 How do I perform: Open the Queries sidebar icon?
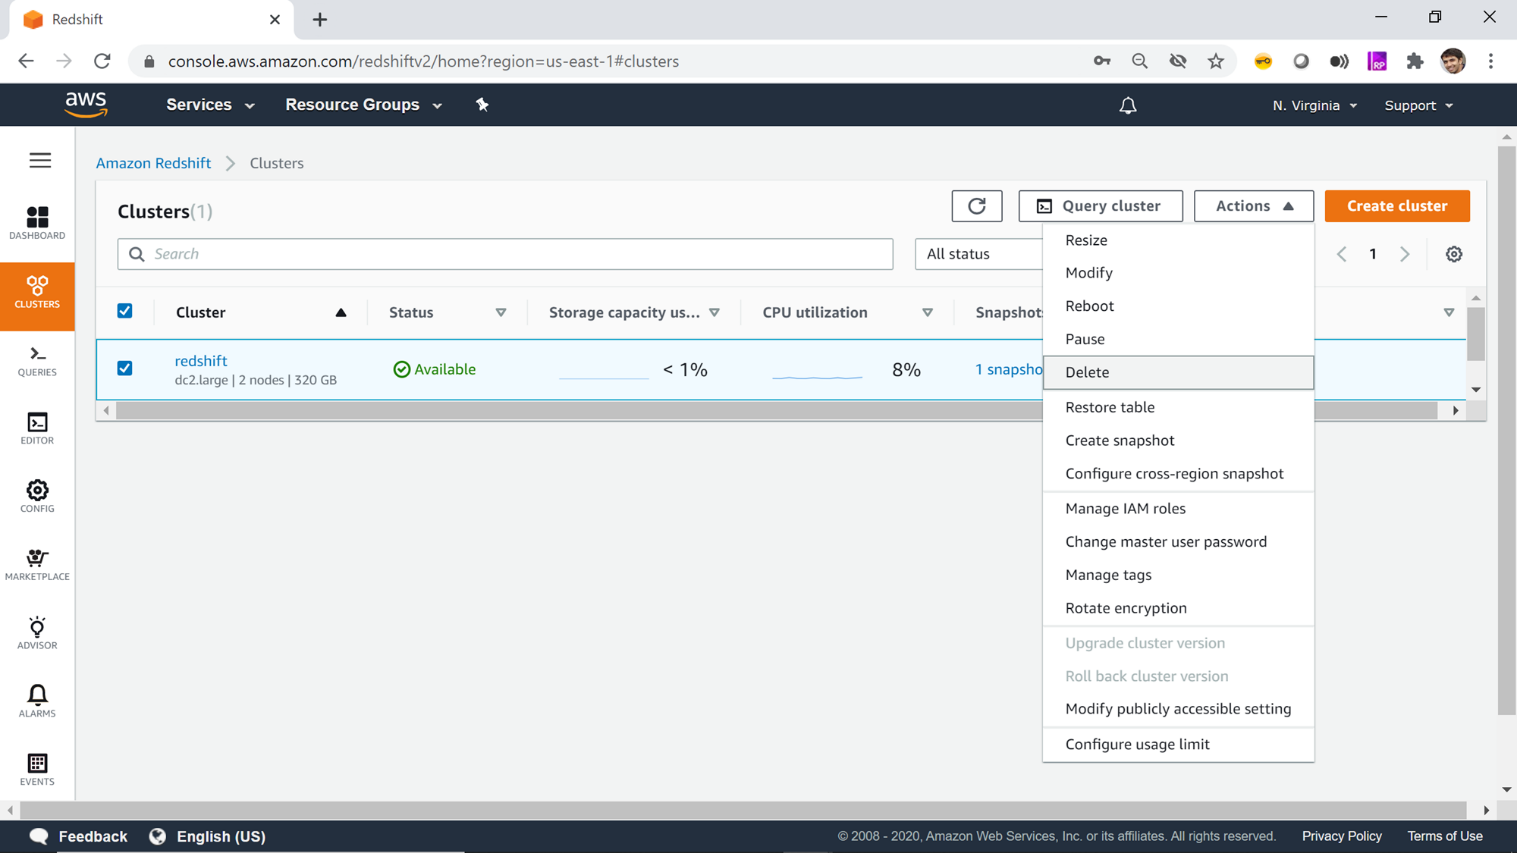point(37,361)
